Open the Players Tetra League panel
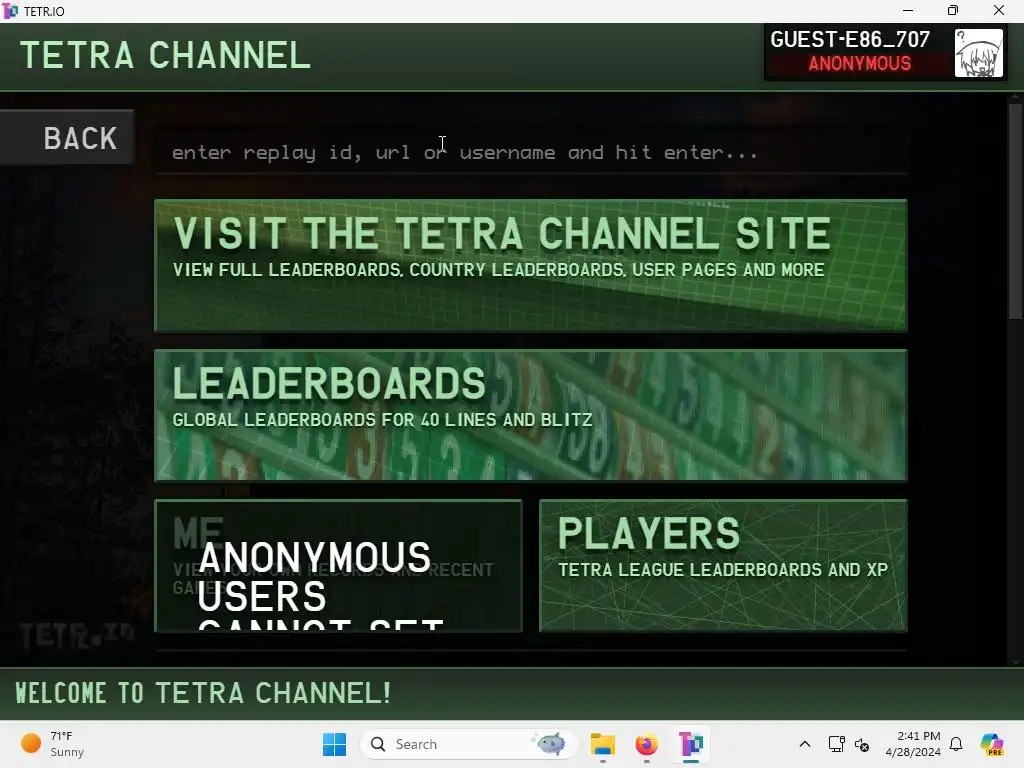The height and width of the screenshot is (768, 1024). tap(723, 565)
